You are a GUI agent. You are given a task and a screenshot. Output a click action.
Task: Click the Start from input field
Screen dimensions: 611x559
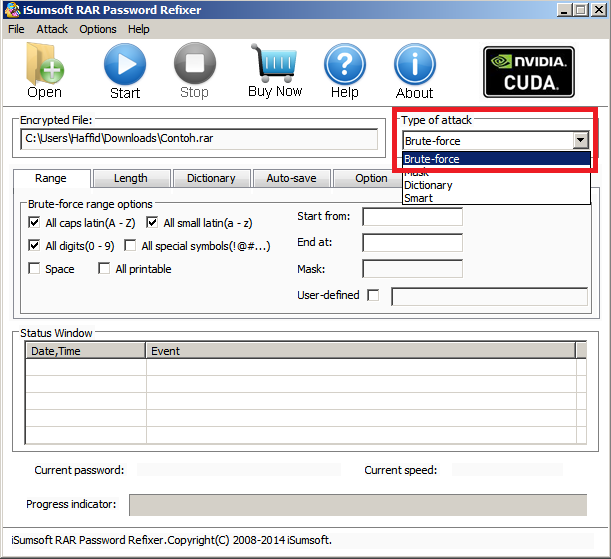pyautogui.click(x=412, y=217)
